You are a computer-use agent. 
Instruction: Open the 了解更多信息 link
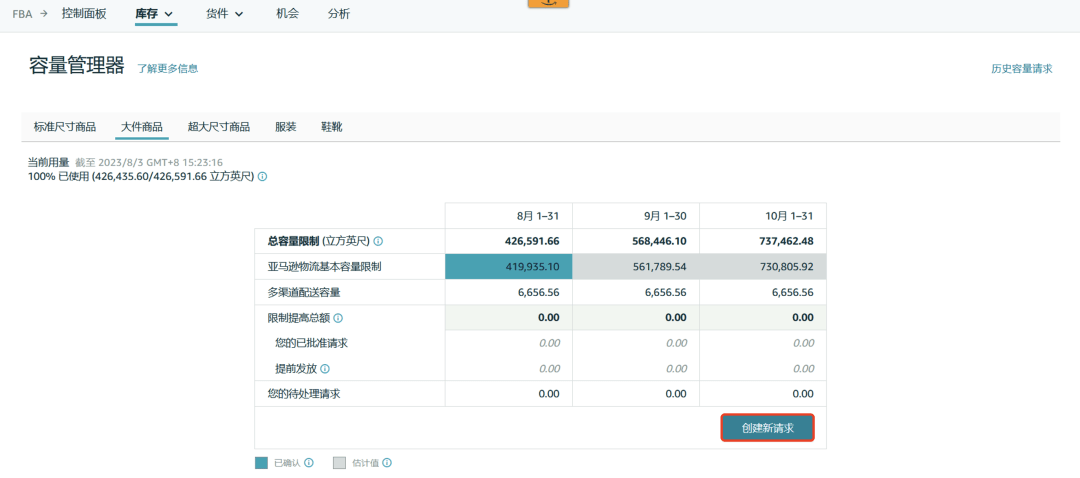pyautogui.click(x=167, y=68)
